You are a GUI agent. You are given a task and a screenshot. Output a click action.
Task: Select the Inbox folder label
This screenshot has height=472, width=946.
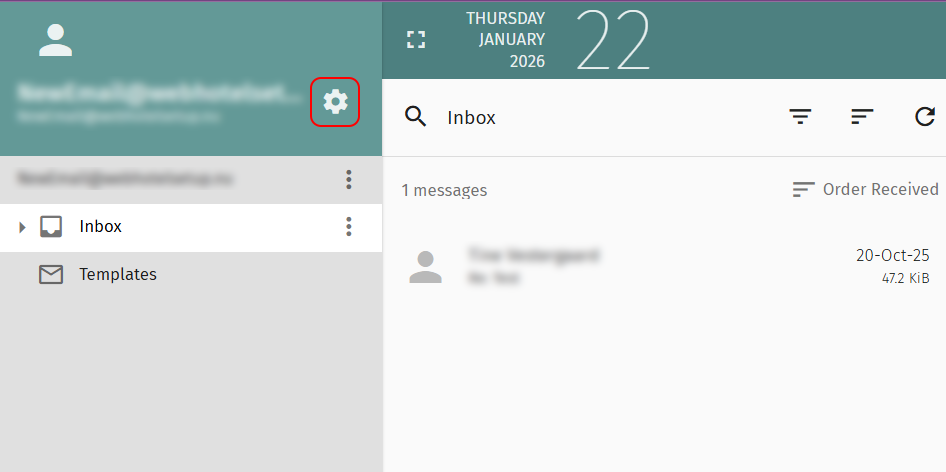[x=101, y=227]
